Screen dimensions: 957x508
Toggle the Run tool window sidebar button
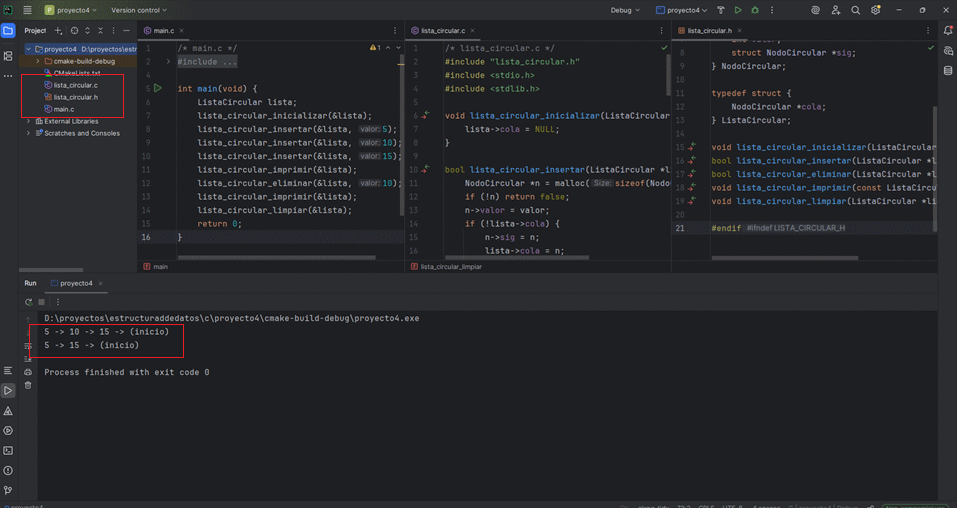coord(8,390)
